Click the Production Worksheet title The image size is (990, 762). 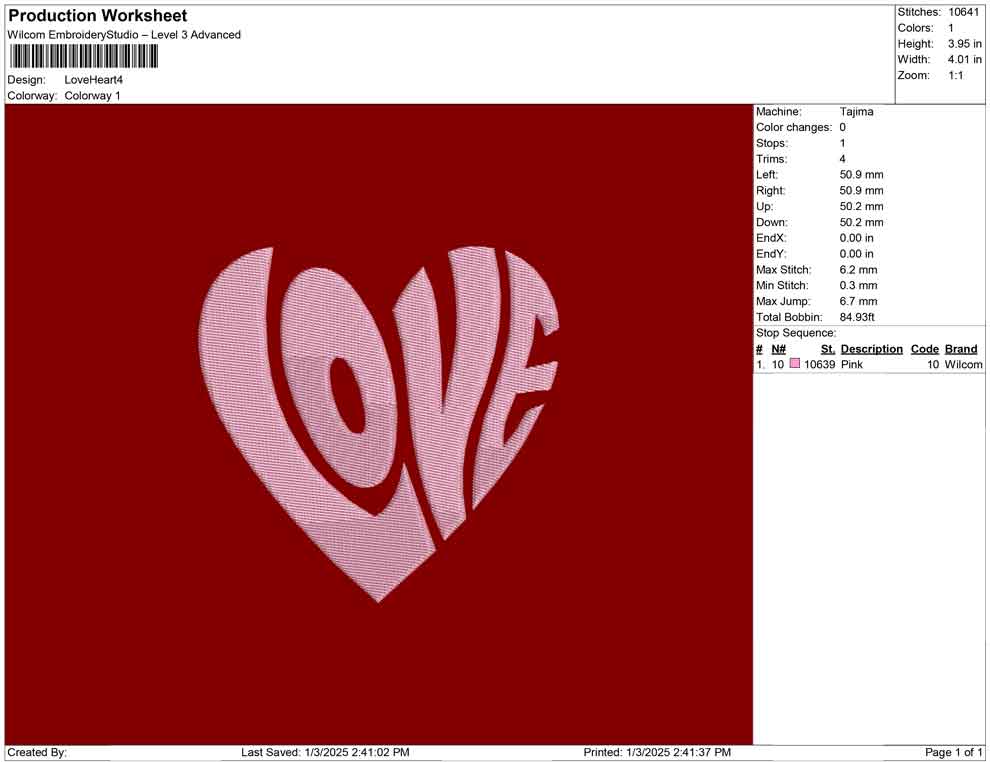(97, 16)
